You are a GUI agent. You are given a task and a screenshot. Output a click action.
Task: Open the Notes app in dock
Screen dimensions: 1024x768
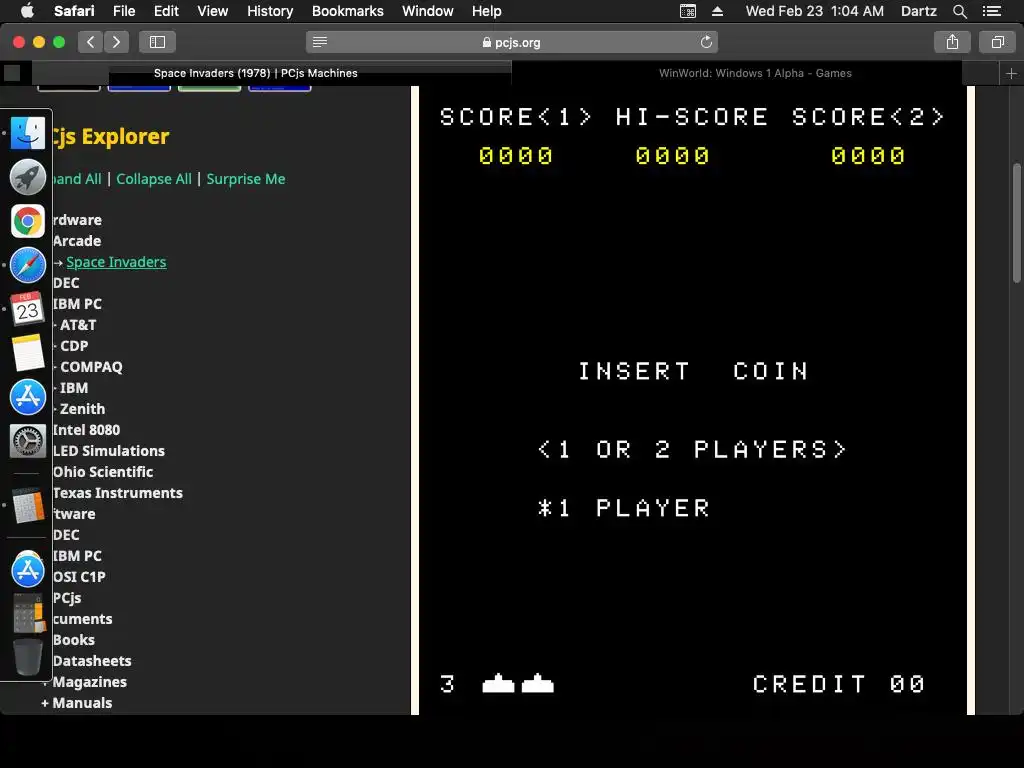(x=27, y=353)
